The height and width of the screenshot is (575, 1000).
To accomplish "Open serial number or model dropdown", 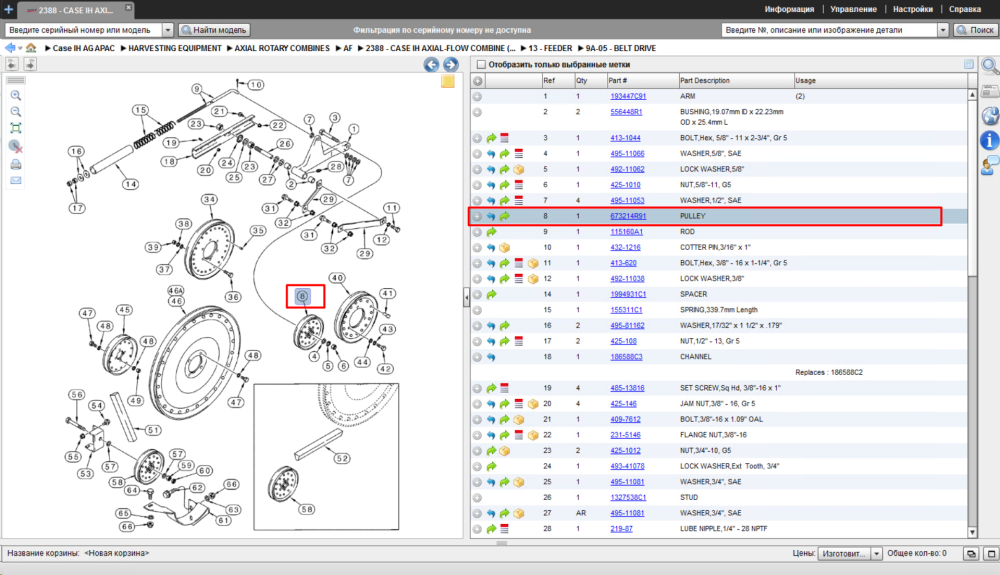I will pos(168,30).
